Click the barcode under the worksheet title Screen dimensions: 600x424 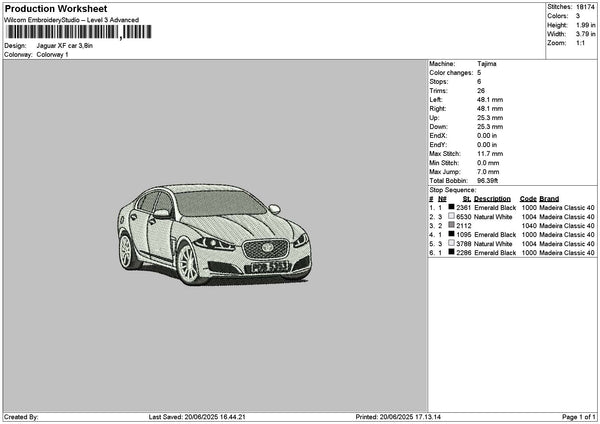[60, 32]
